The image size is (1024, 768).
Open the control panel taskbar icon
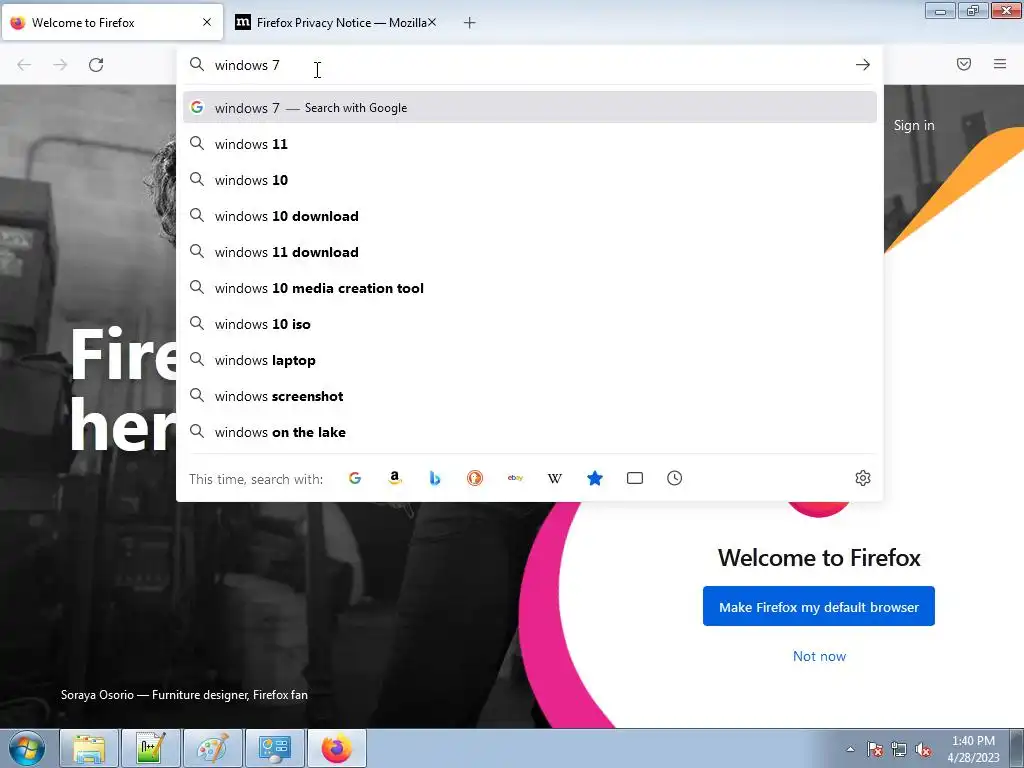(274, 748)
